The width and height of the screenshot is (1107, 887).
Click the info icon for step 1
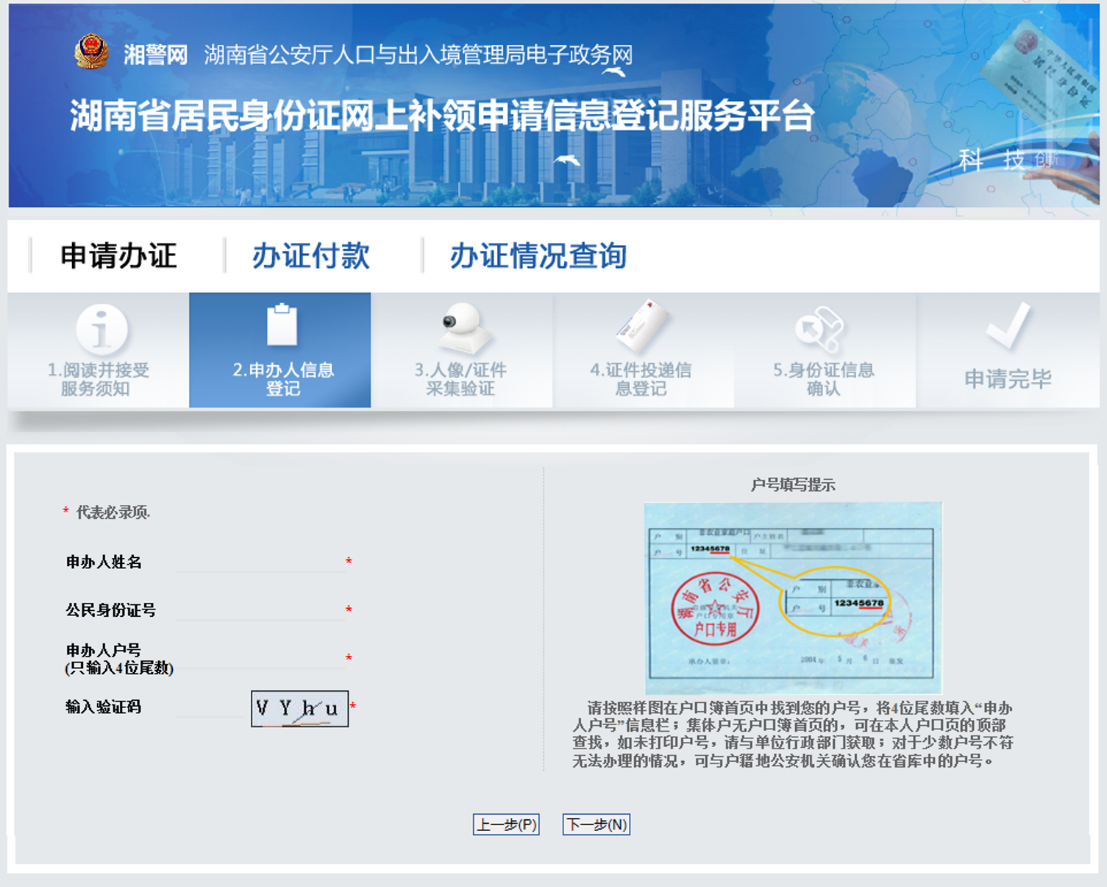[x=101, y=328]
